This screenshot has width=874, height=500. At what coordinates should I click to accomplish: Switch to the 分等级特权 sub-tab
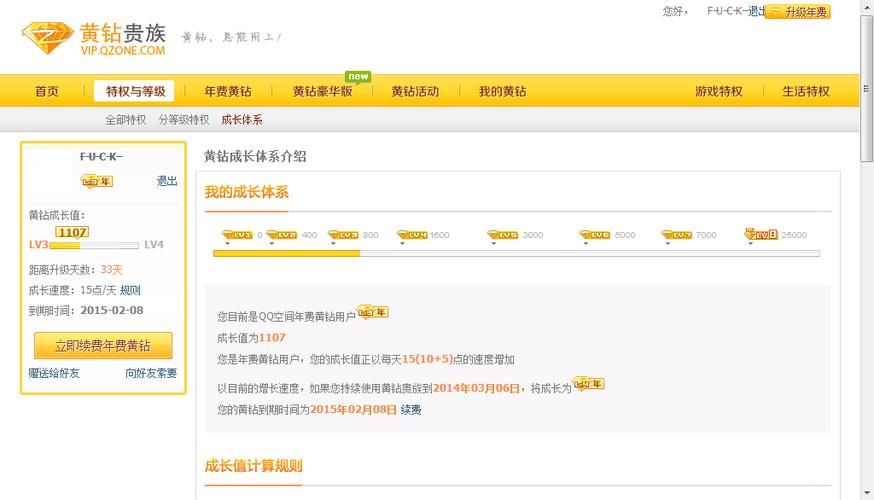tap(183, 120)
